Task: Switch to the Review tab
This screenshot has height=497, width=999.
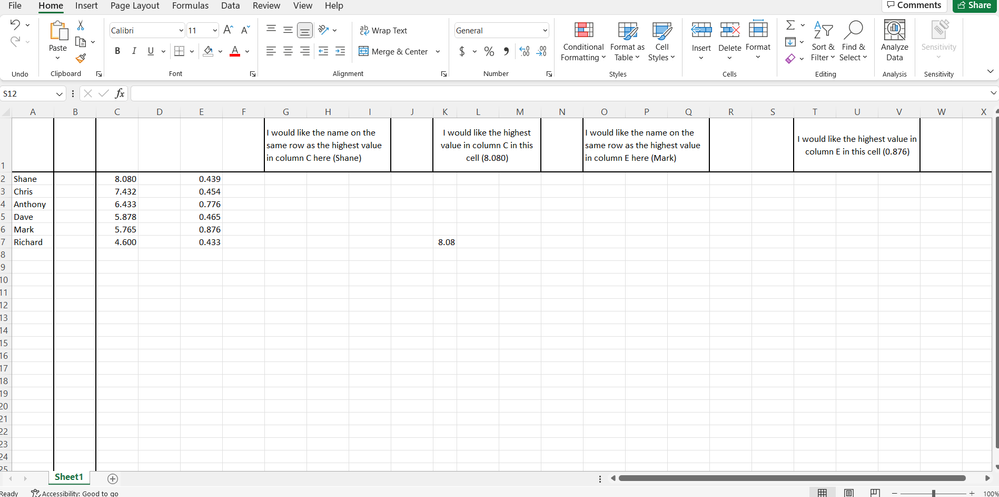Action: [x=266, y=6]
